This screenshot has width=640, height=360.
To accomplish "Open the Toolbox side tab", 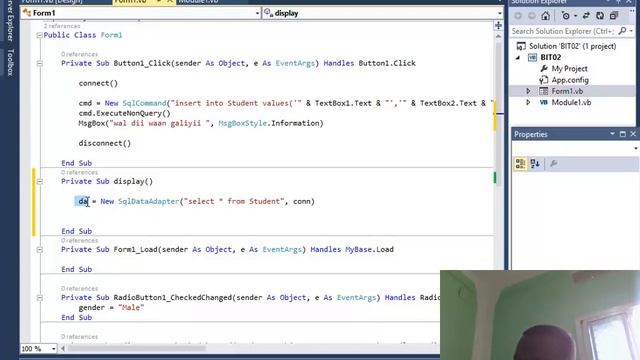I will tap(10, 62).
